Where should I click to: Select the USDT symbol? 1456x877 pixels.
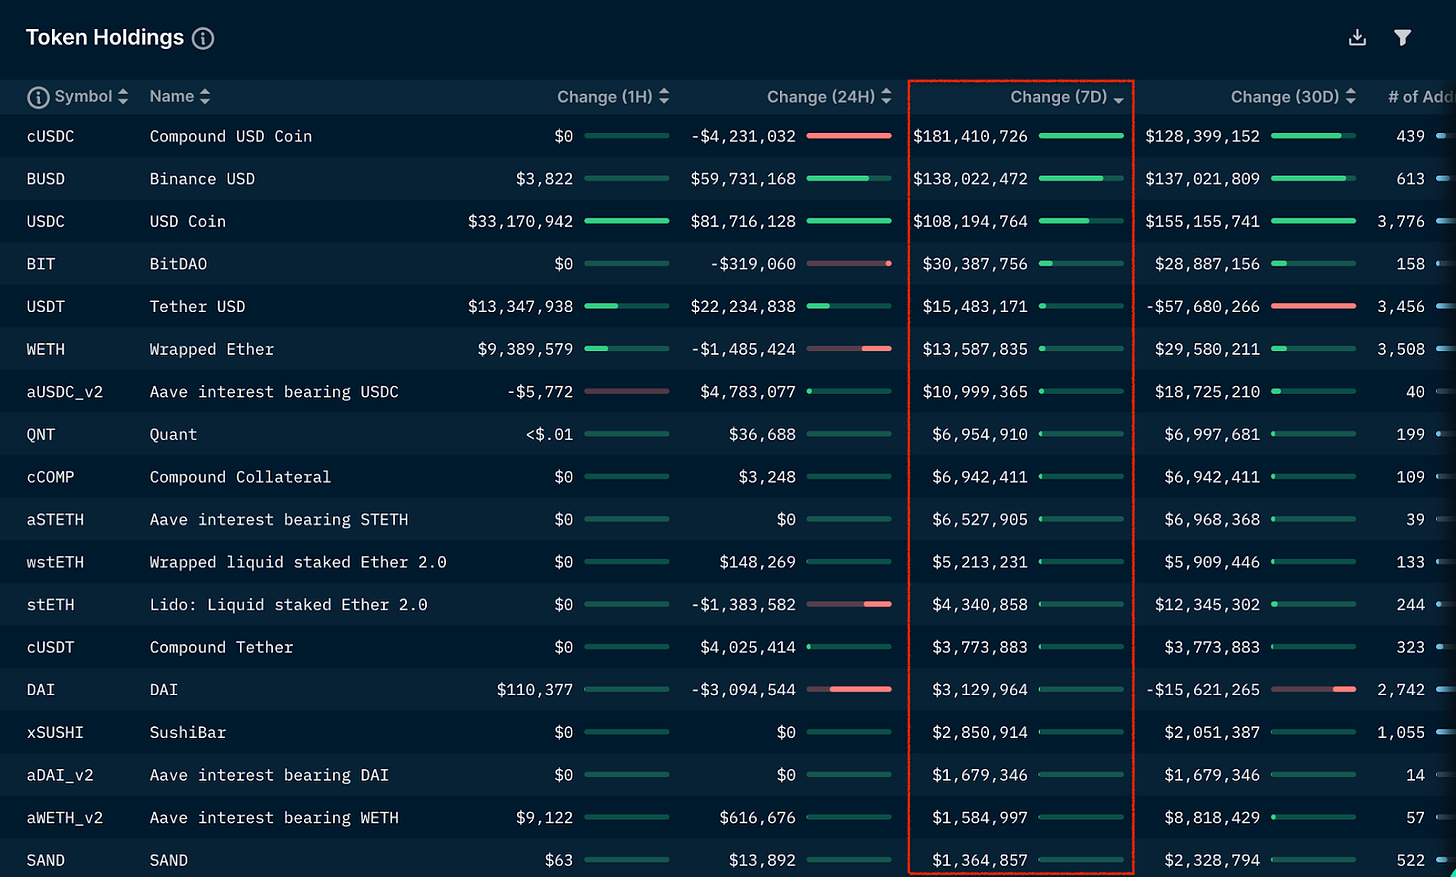(46, 307)
